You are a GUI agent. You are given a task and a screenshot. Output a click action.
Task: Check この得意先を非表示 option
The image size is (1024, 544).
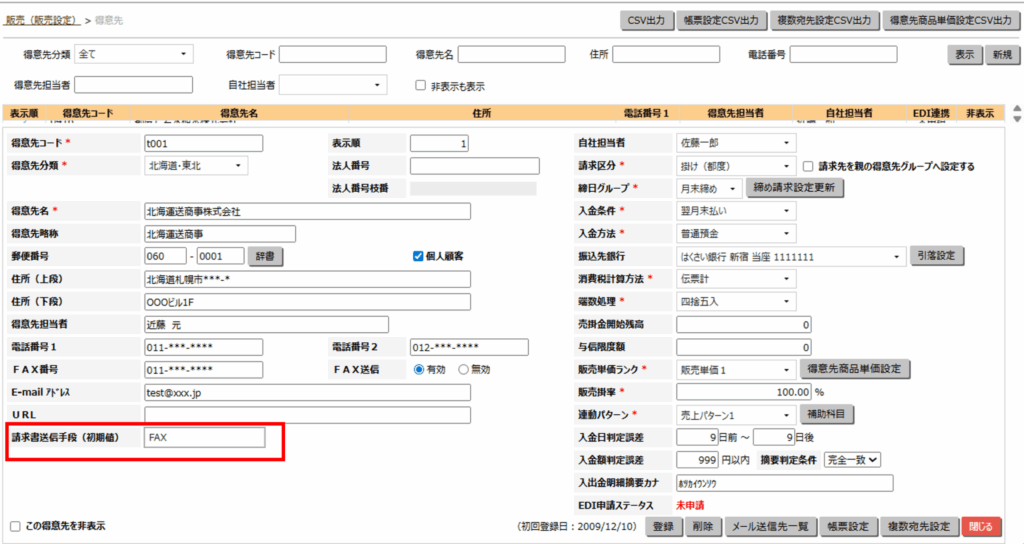coord(15,526)
